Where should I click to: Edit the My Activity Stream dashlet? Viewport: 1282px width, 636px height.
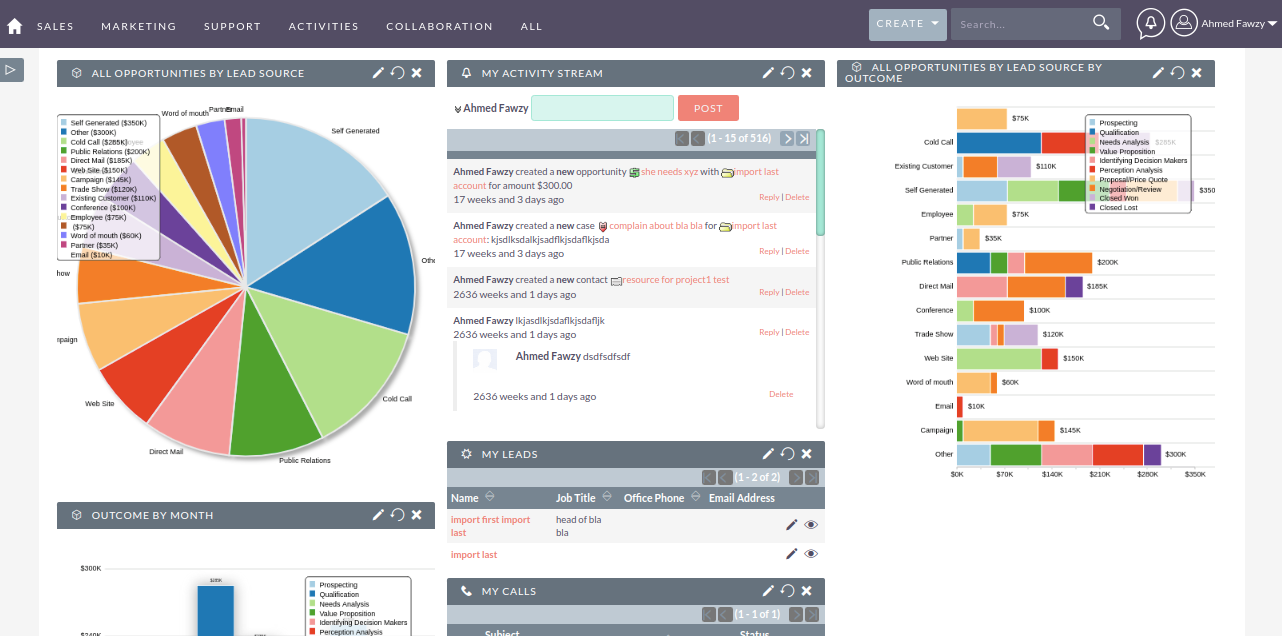pyautogui.click(x=768, y=73)
